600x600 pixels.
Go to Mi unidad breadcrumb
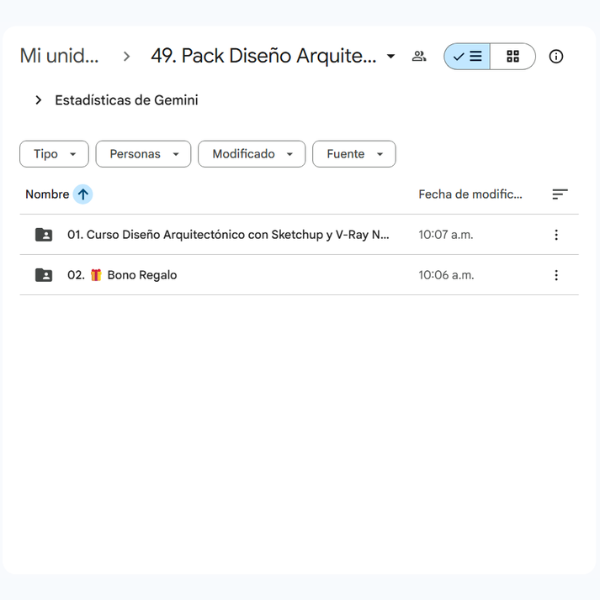(60, 57)
